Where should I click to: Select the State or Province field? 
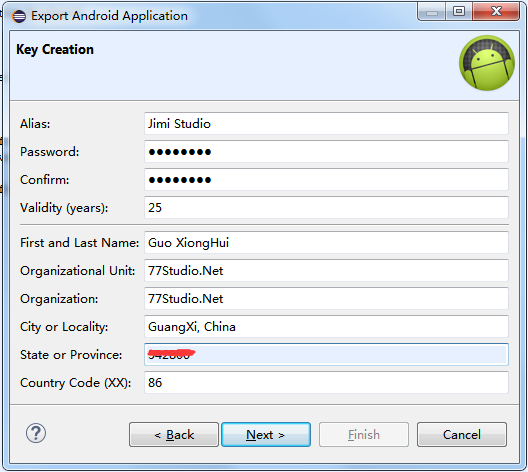(326, 355)
